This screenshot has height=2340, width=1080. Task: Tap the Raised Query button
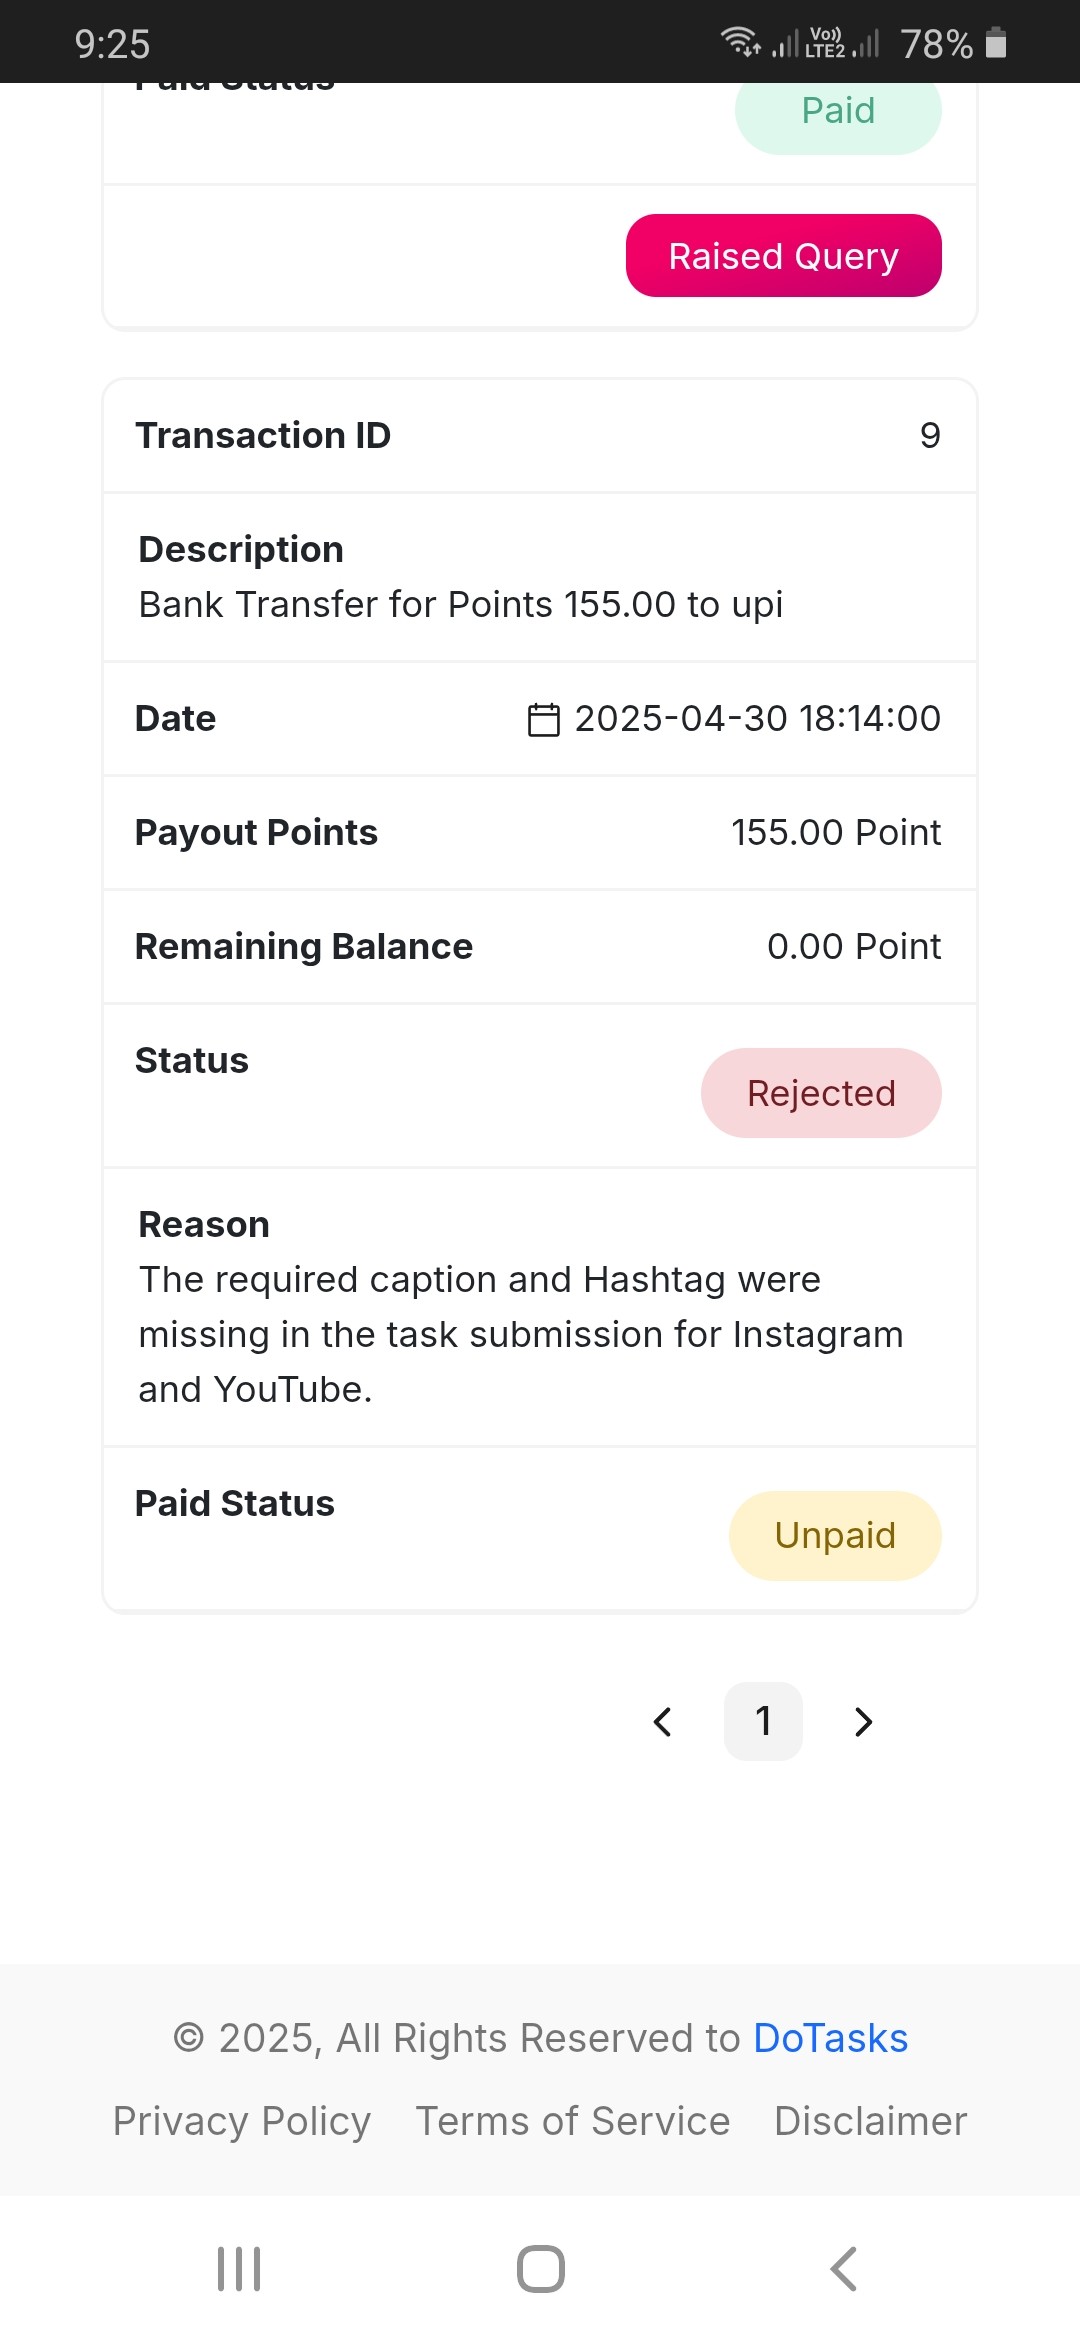pyautogui.click(x=783, y=256)
